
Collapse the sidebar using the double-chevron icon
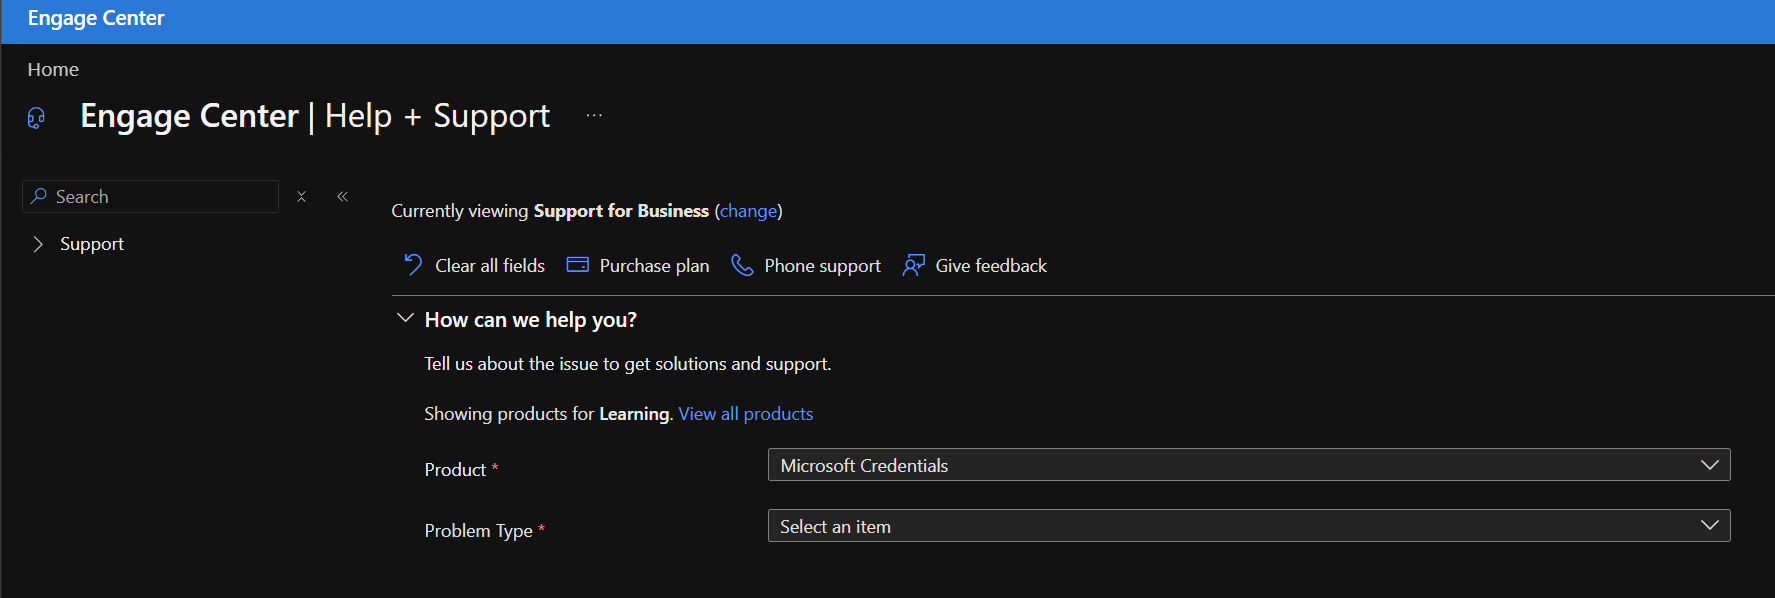pyautogui.click(x=342, y=197)
